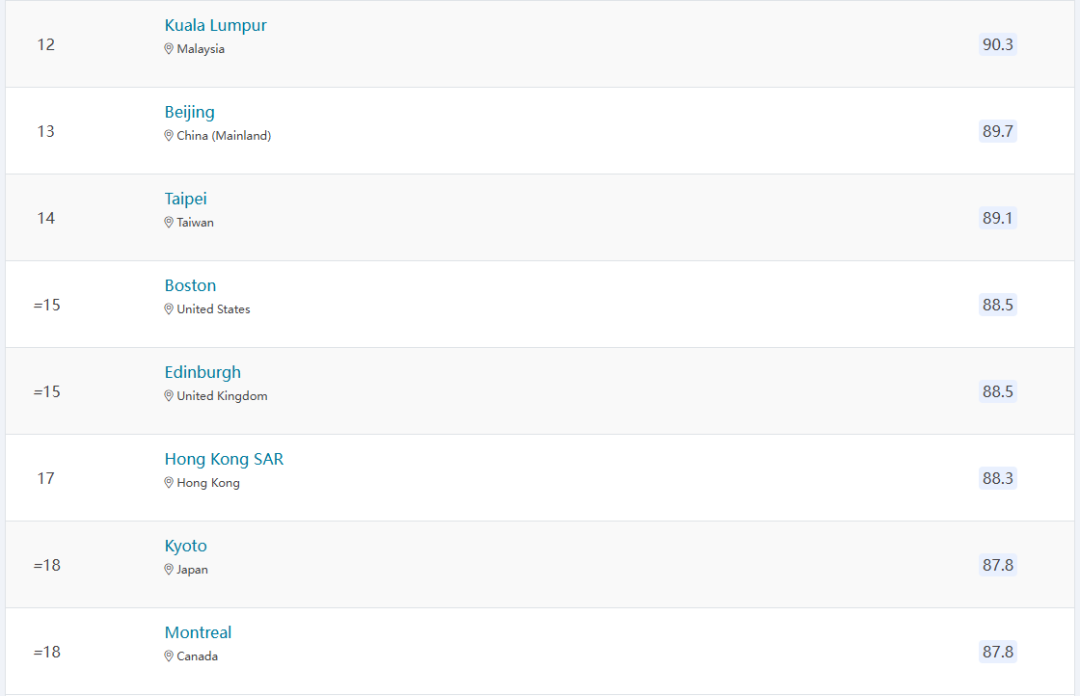
Task: Open the Hong Kong SAR link
Action: [224, 460]
